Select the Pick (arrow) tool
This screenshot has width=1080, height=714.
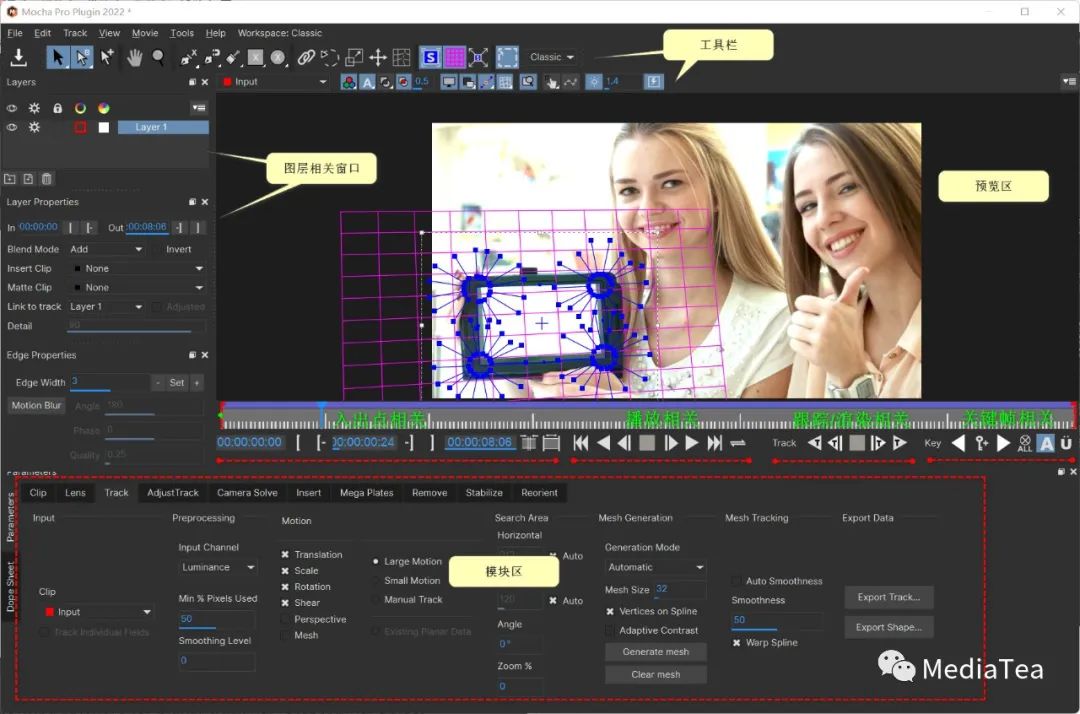click(58, 57)
